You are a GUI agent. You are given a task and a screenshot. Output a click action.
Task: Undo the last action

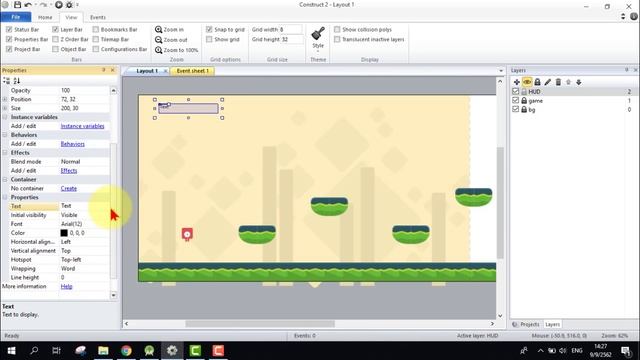pos(28,5)
